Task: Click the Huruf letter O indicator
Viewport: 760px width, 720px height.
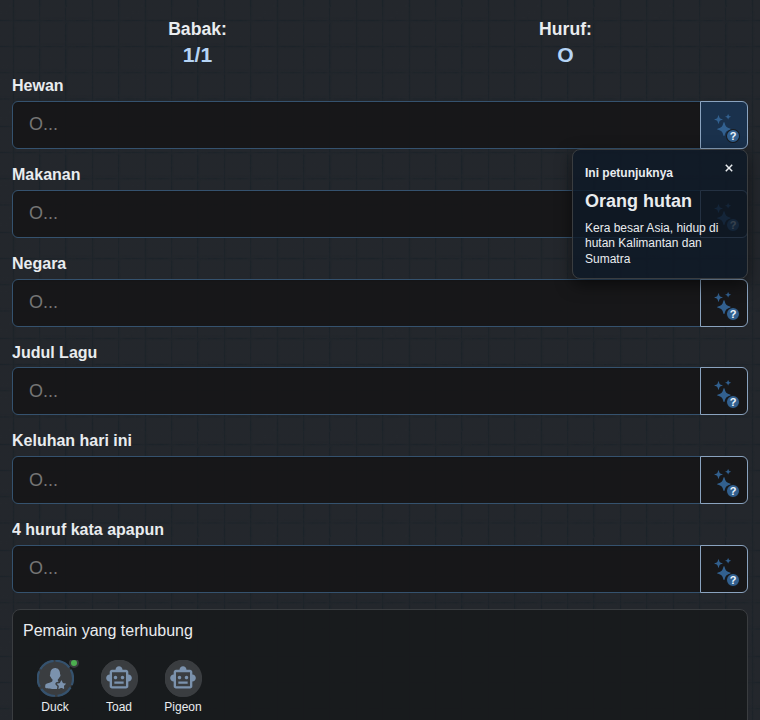Action: pyautogui.click(x=565, y=55)
